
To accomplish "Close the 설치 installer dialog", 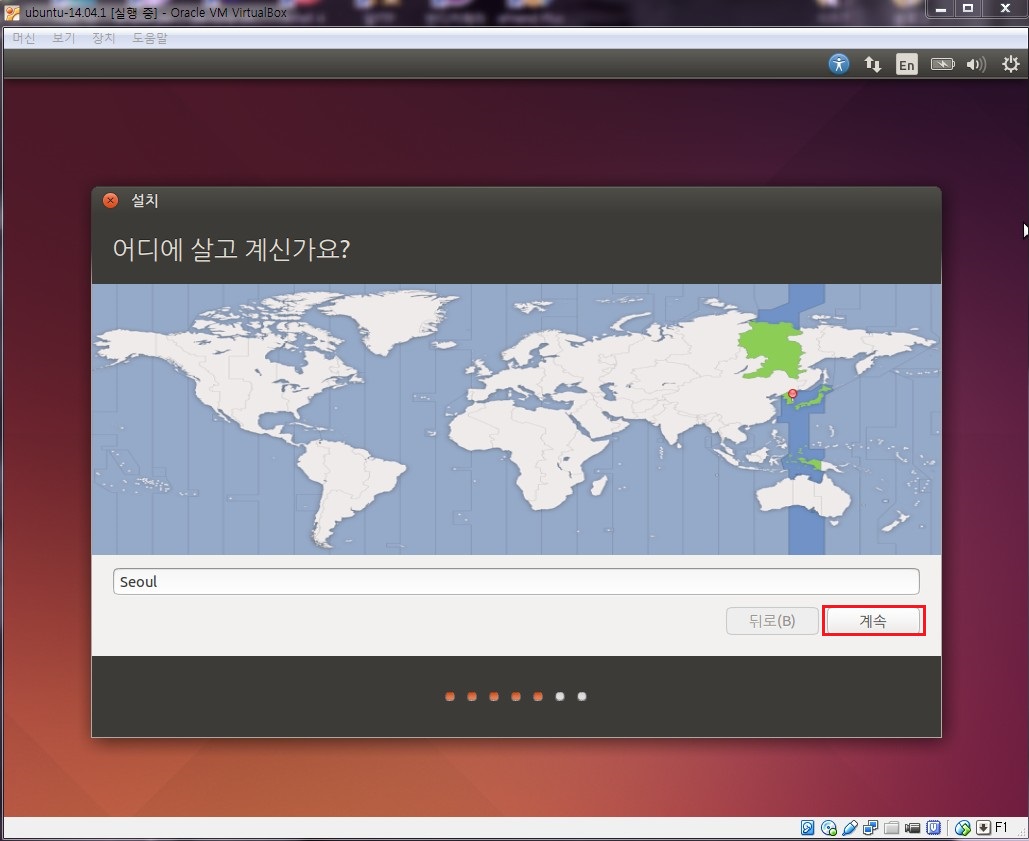I will [110, 200].
